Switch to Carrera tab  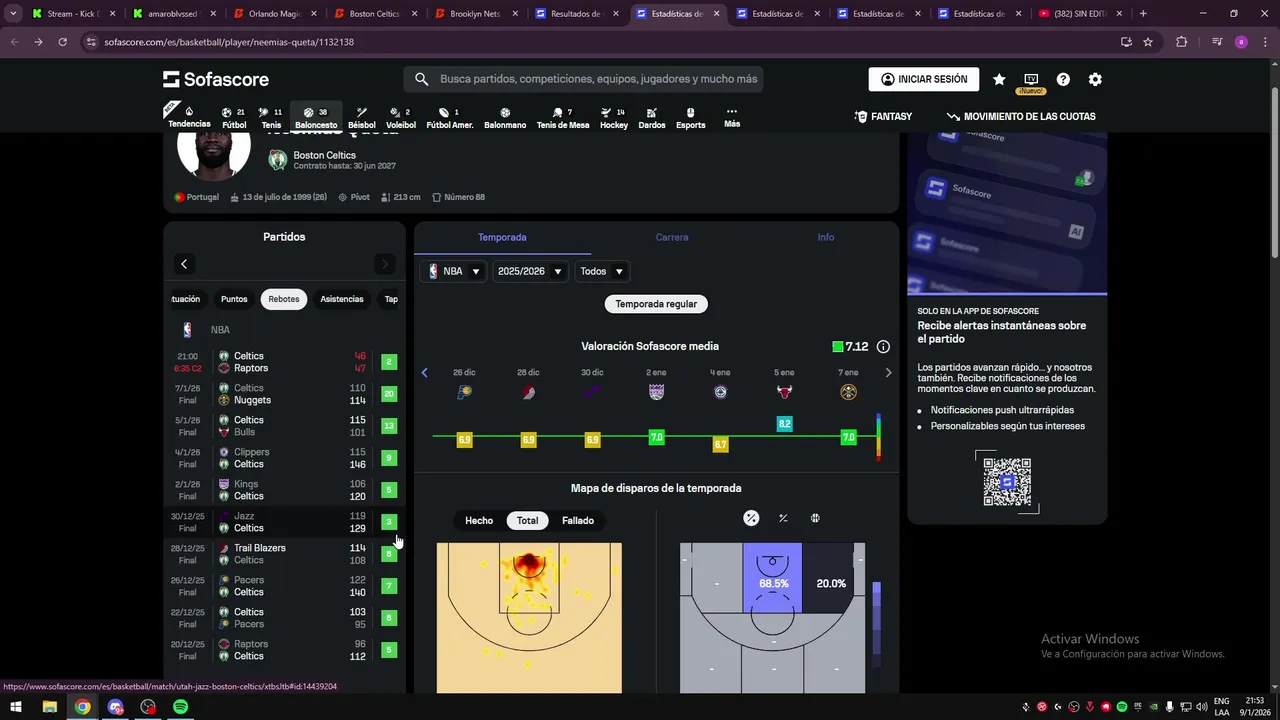[x=672, y=237]
